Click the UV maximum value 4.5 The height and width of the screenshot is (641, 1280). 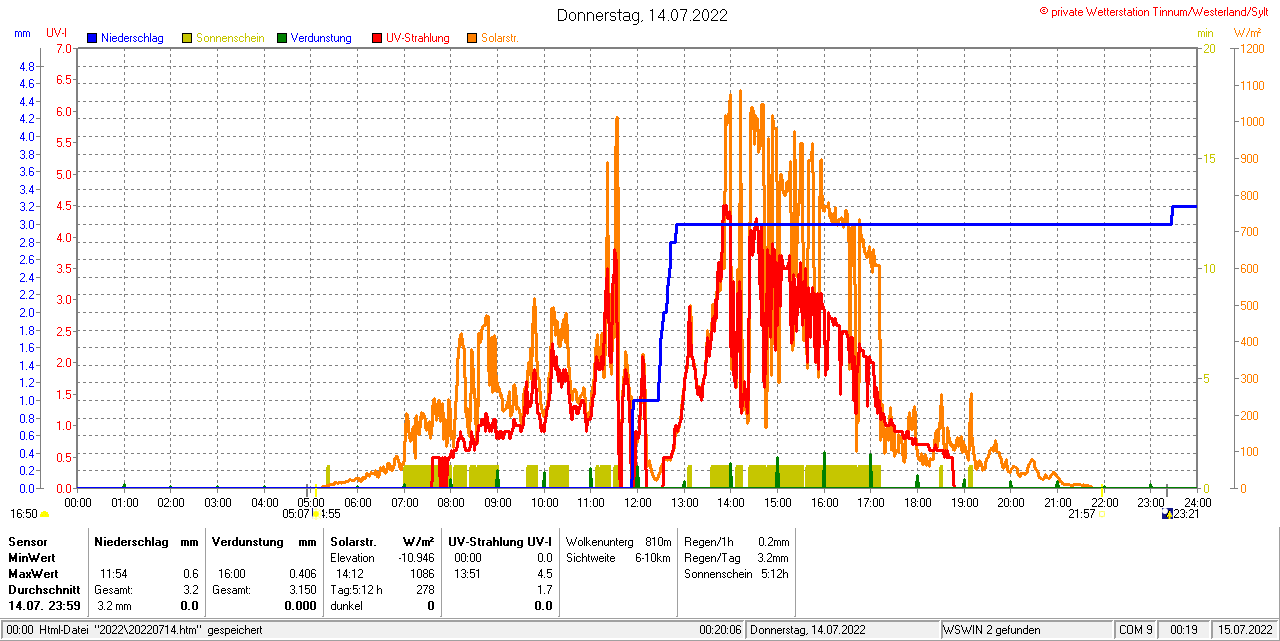(544, 573)
